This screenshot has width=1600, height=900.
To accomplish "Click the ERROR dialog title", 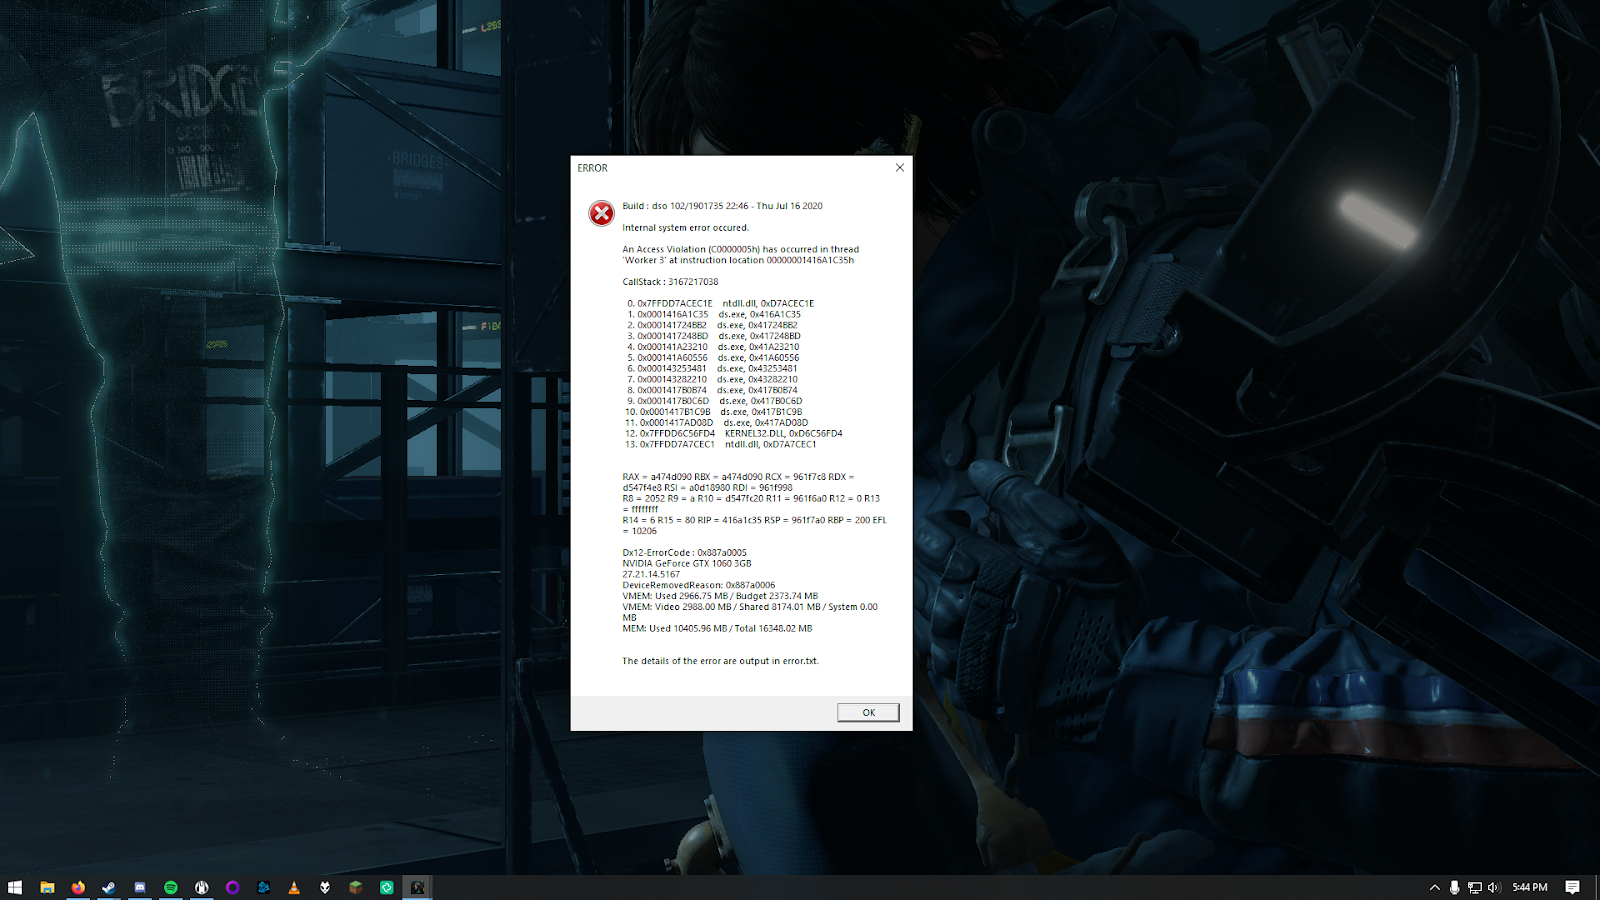I will click(592, 168).
